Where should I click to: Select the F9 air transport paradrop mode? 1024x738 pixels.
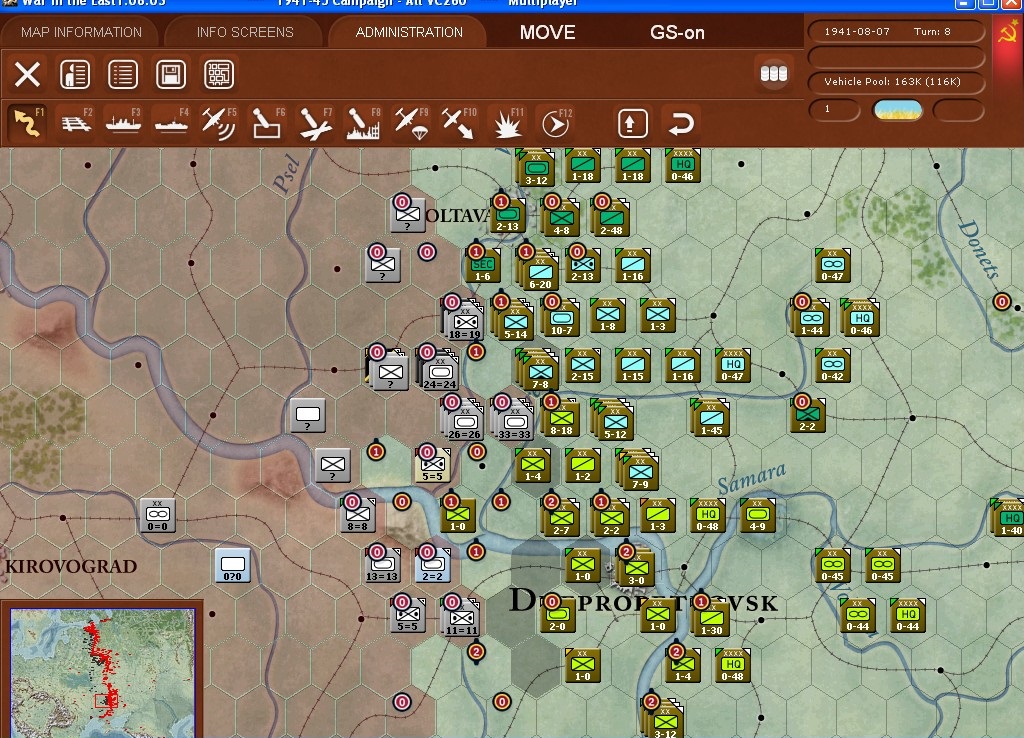coord(411,123)
